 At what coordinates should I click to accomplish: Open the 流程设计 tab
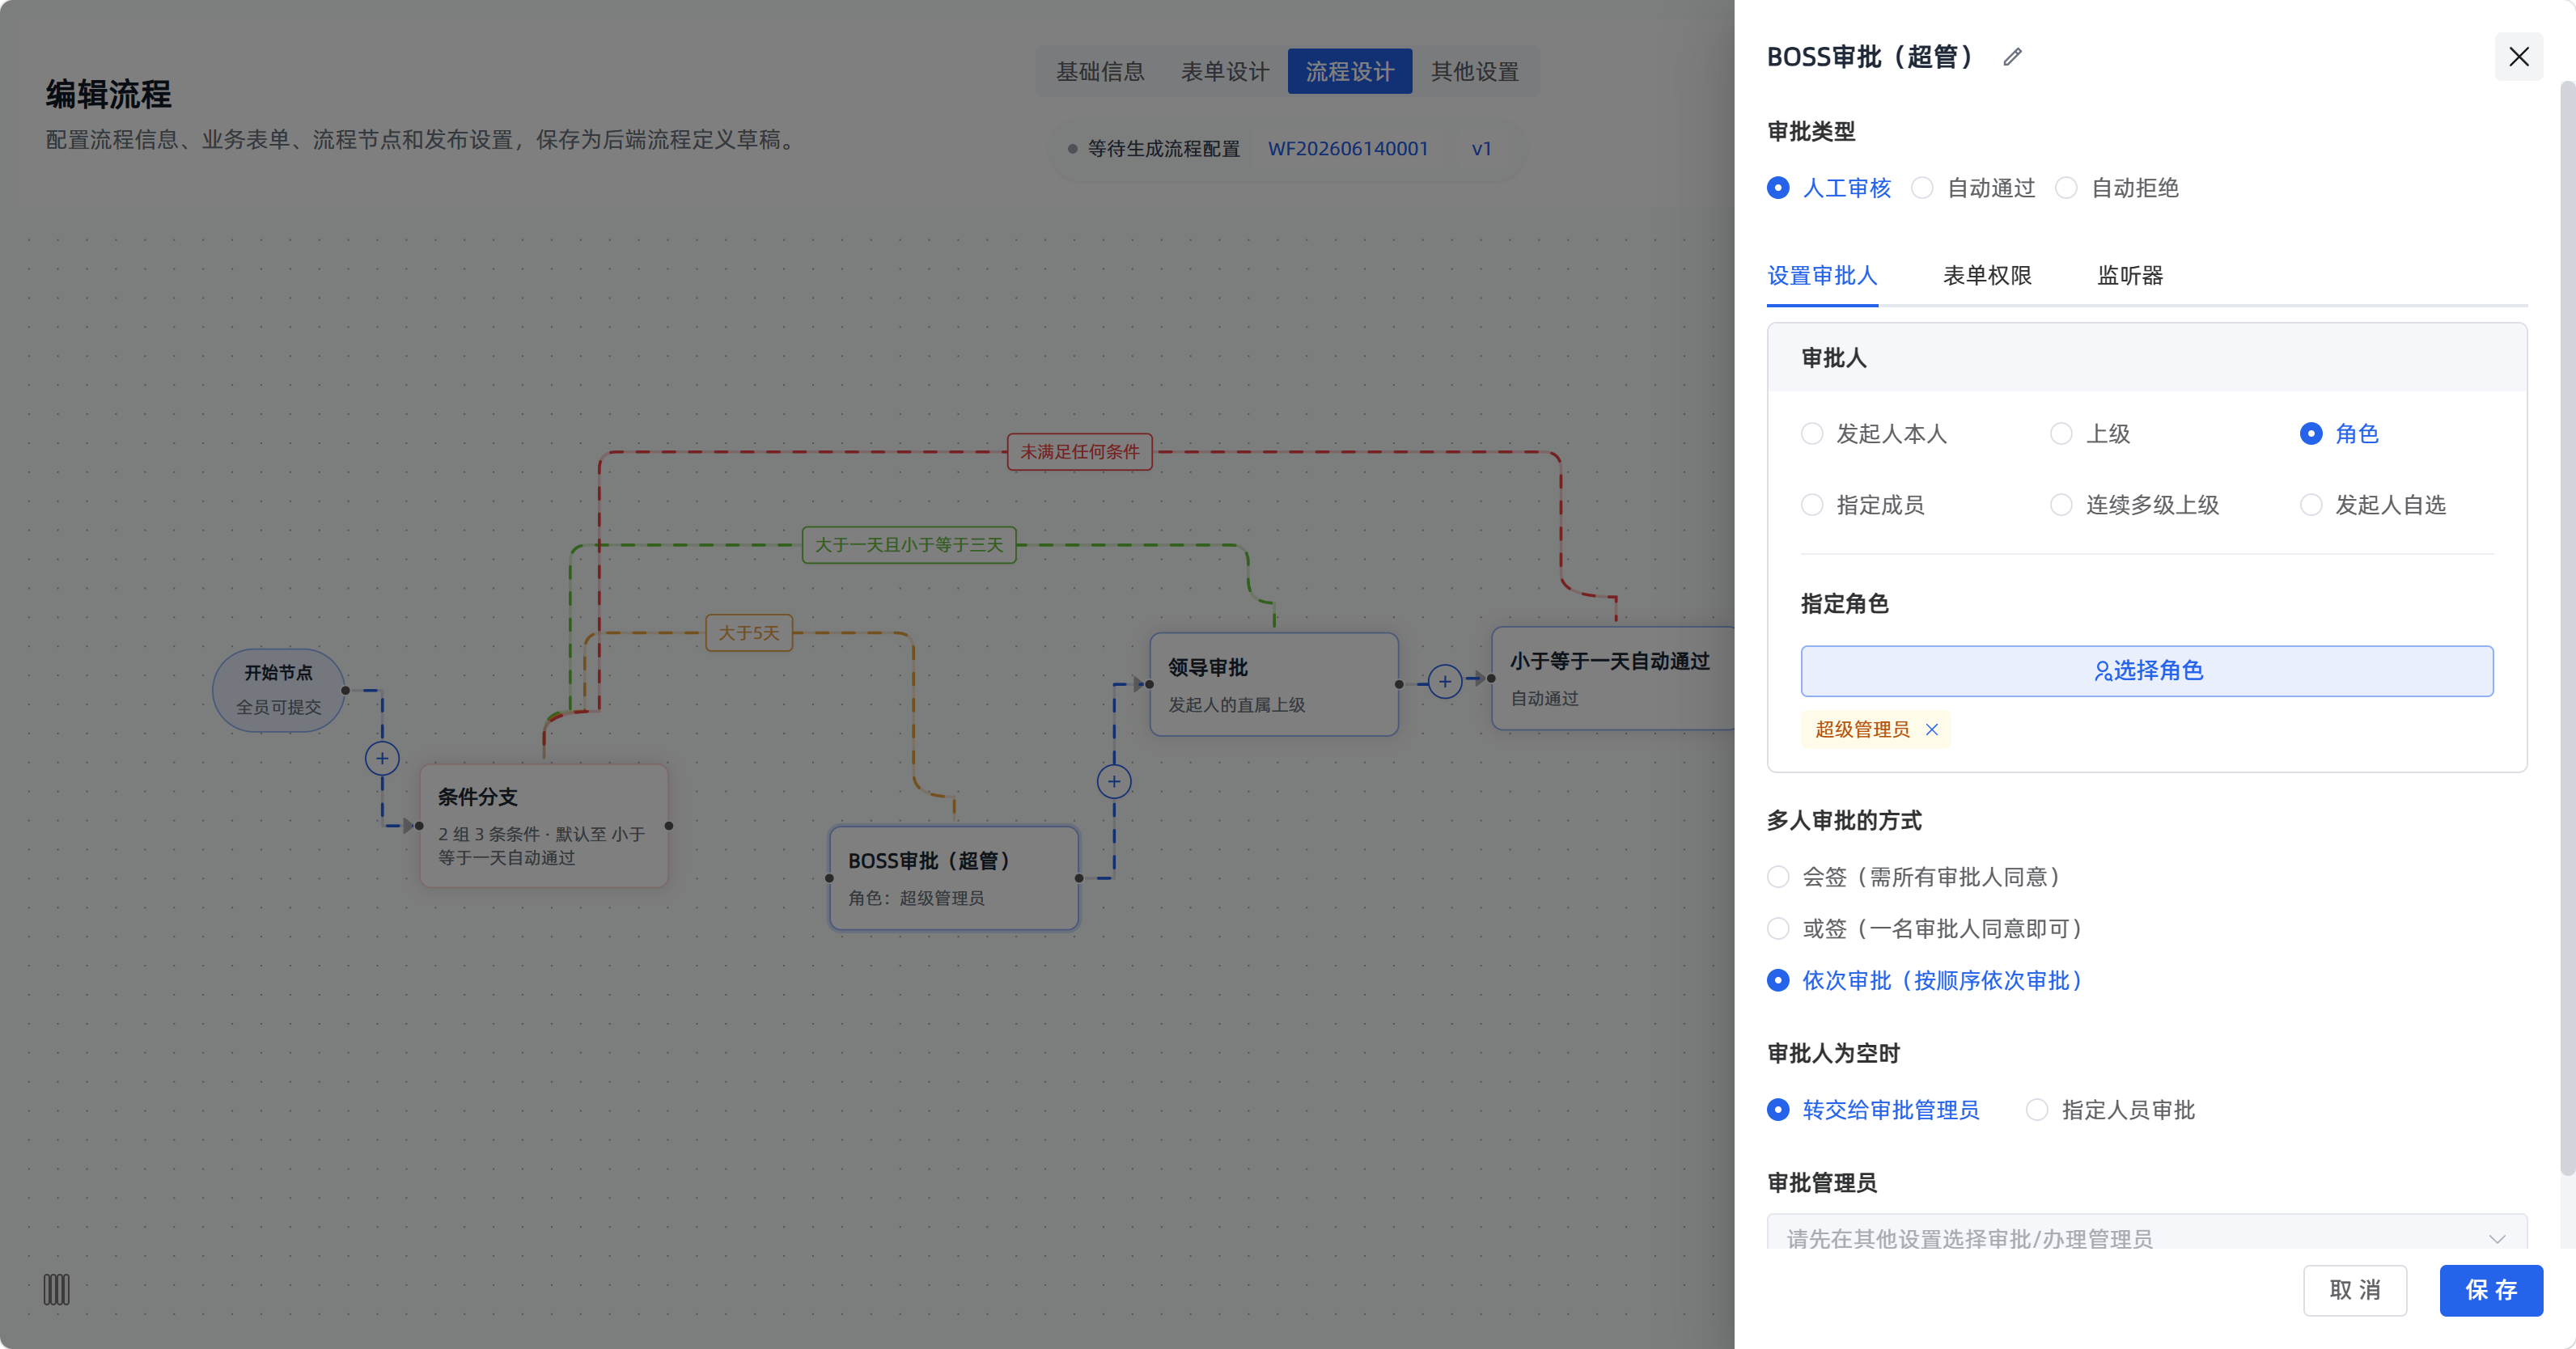pos(1350,72)
